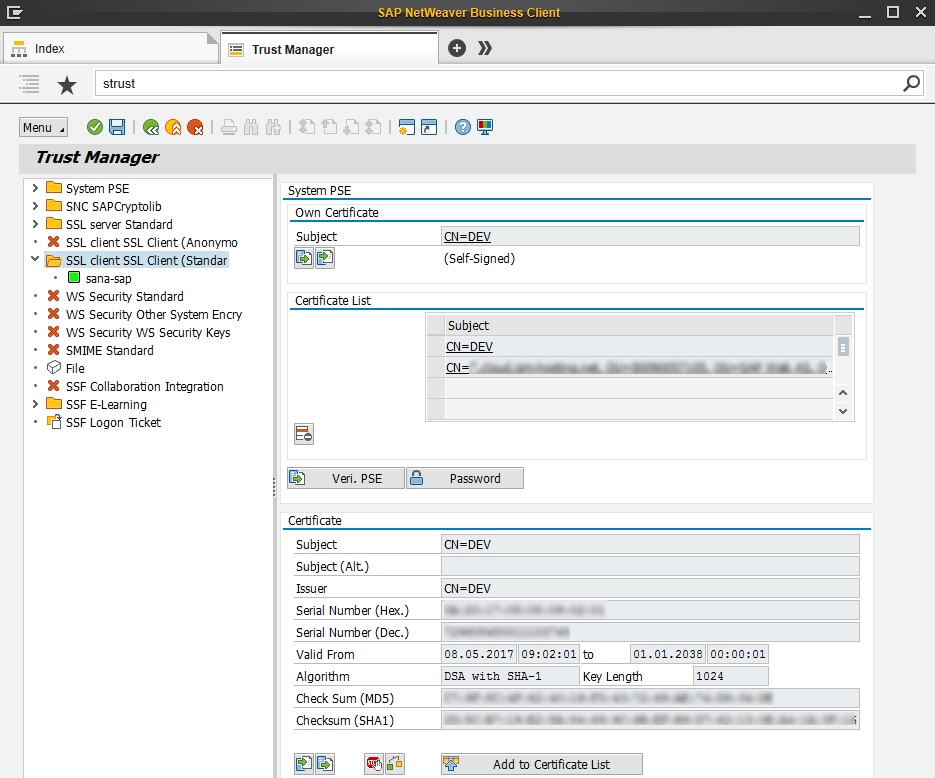The image size is (935, 778).
Task: Click the Help question mark icon
Action: [461, 127]
